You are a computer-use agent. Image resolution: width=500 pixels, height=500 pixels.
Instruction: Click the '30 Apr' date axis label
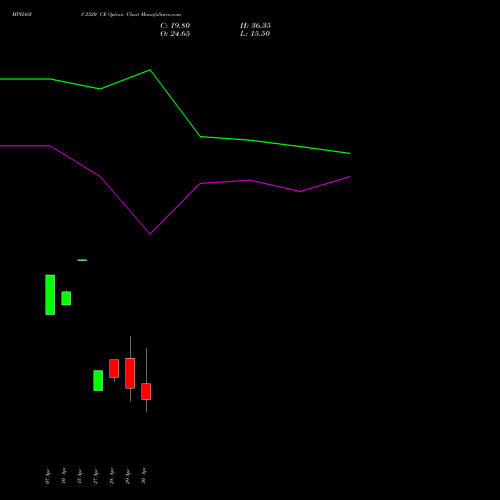click(x=144, y=476)
